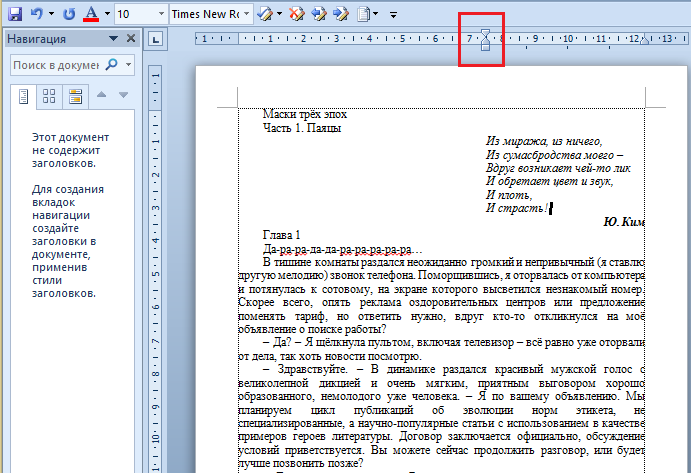Open the font color dropdown arrow
Viewport: 691px width, 473px height.
(x=106, y=14)
